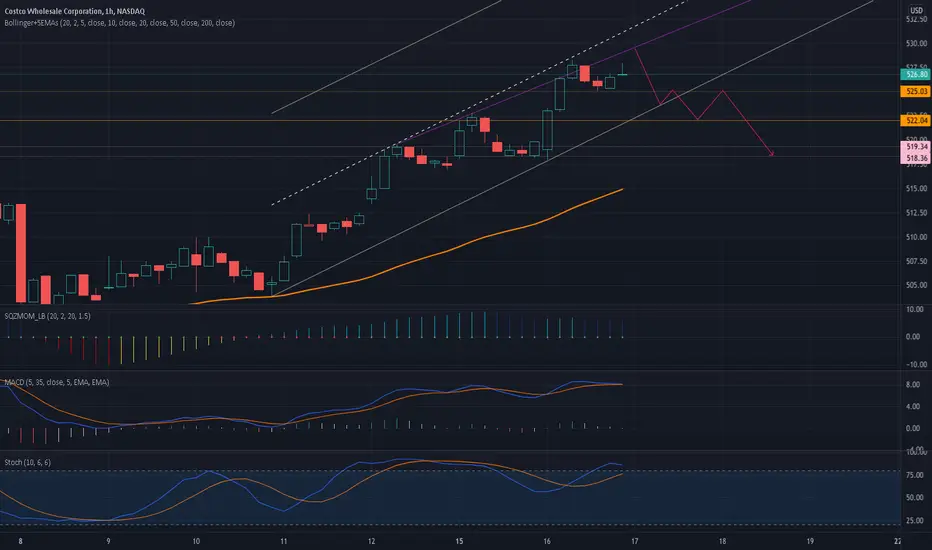The image size is (932, 550).
Task: Click the pink 518.36 price label
Action: point(915,158)
